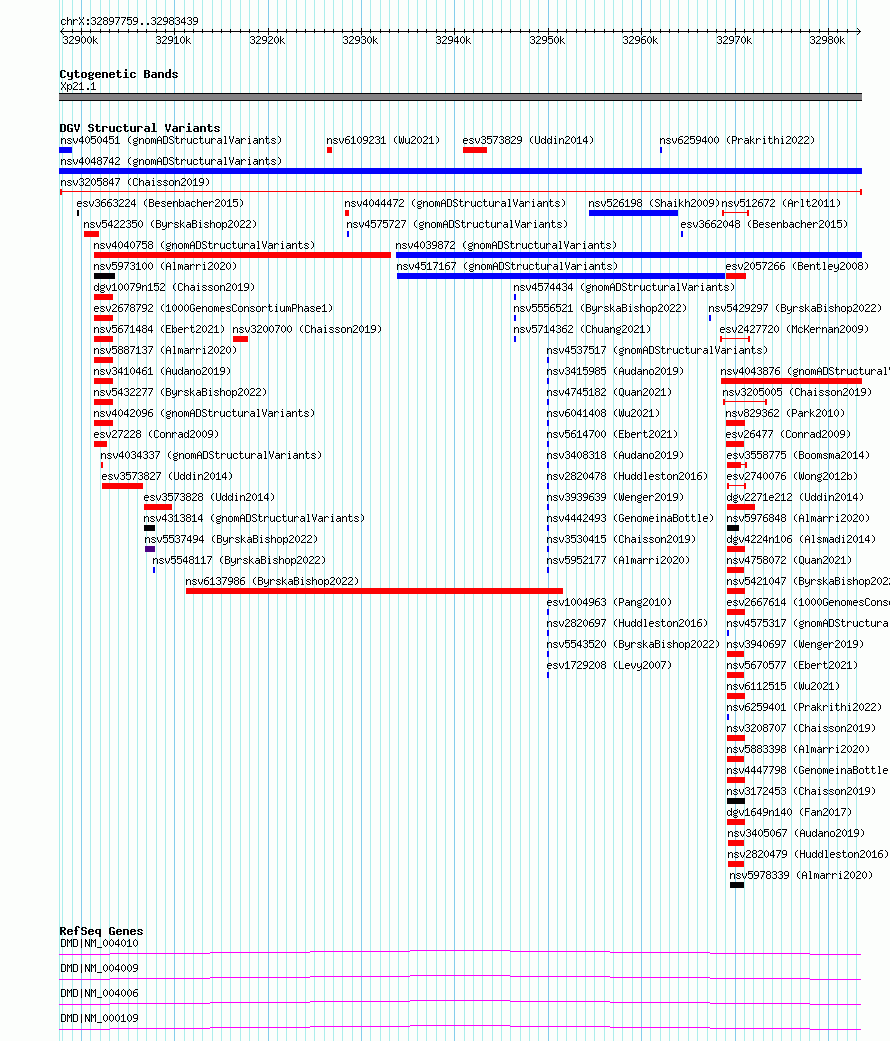Click esv3662048 (Besenbacher2015) label
This screenshot has height=1041, width=890.
[x=764, y=224]
